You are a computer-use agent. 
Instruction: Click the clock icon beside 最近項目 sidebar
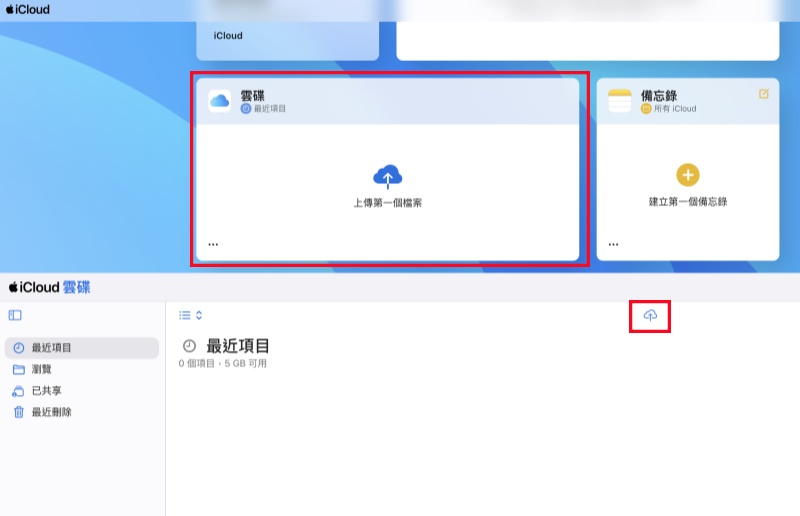pyautogui.click(x=19, y=348)
